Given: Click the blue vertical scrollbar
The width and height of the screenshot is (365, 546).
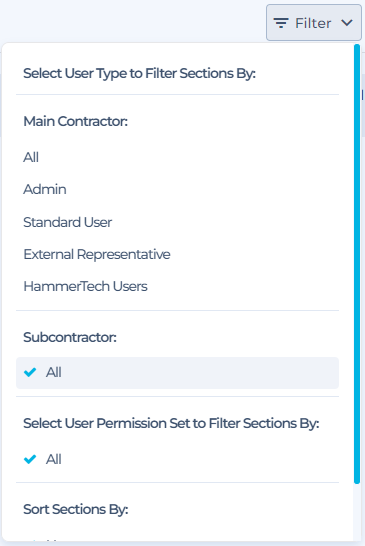Looking at the screenshot, I should 357,264.
